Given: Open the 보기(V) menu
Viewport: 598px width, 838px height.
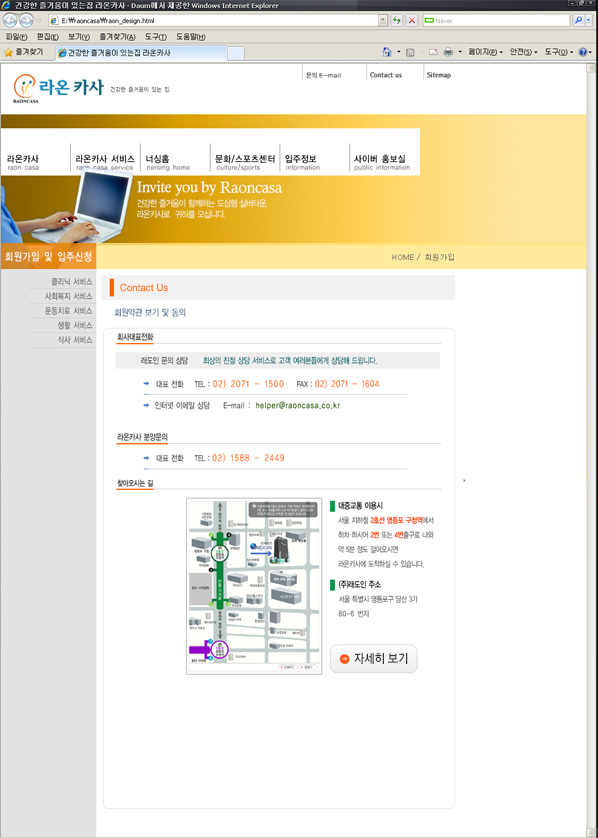Looking at the screenshot, I should (x=79, y=37).
